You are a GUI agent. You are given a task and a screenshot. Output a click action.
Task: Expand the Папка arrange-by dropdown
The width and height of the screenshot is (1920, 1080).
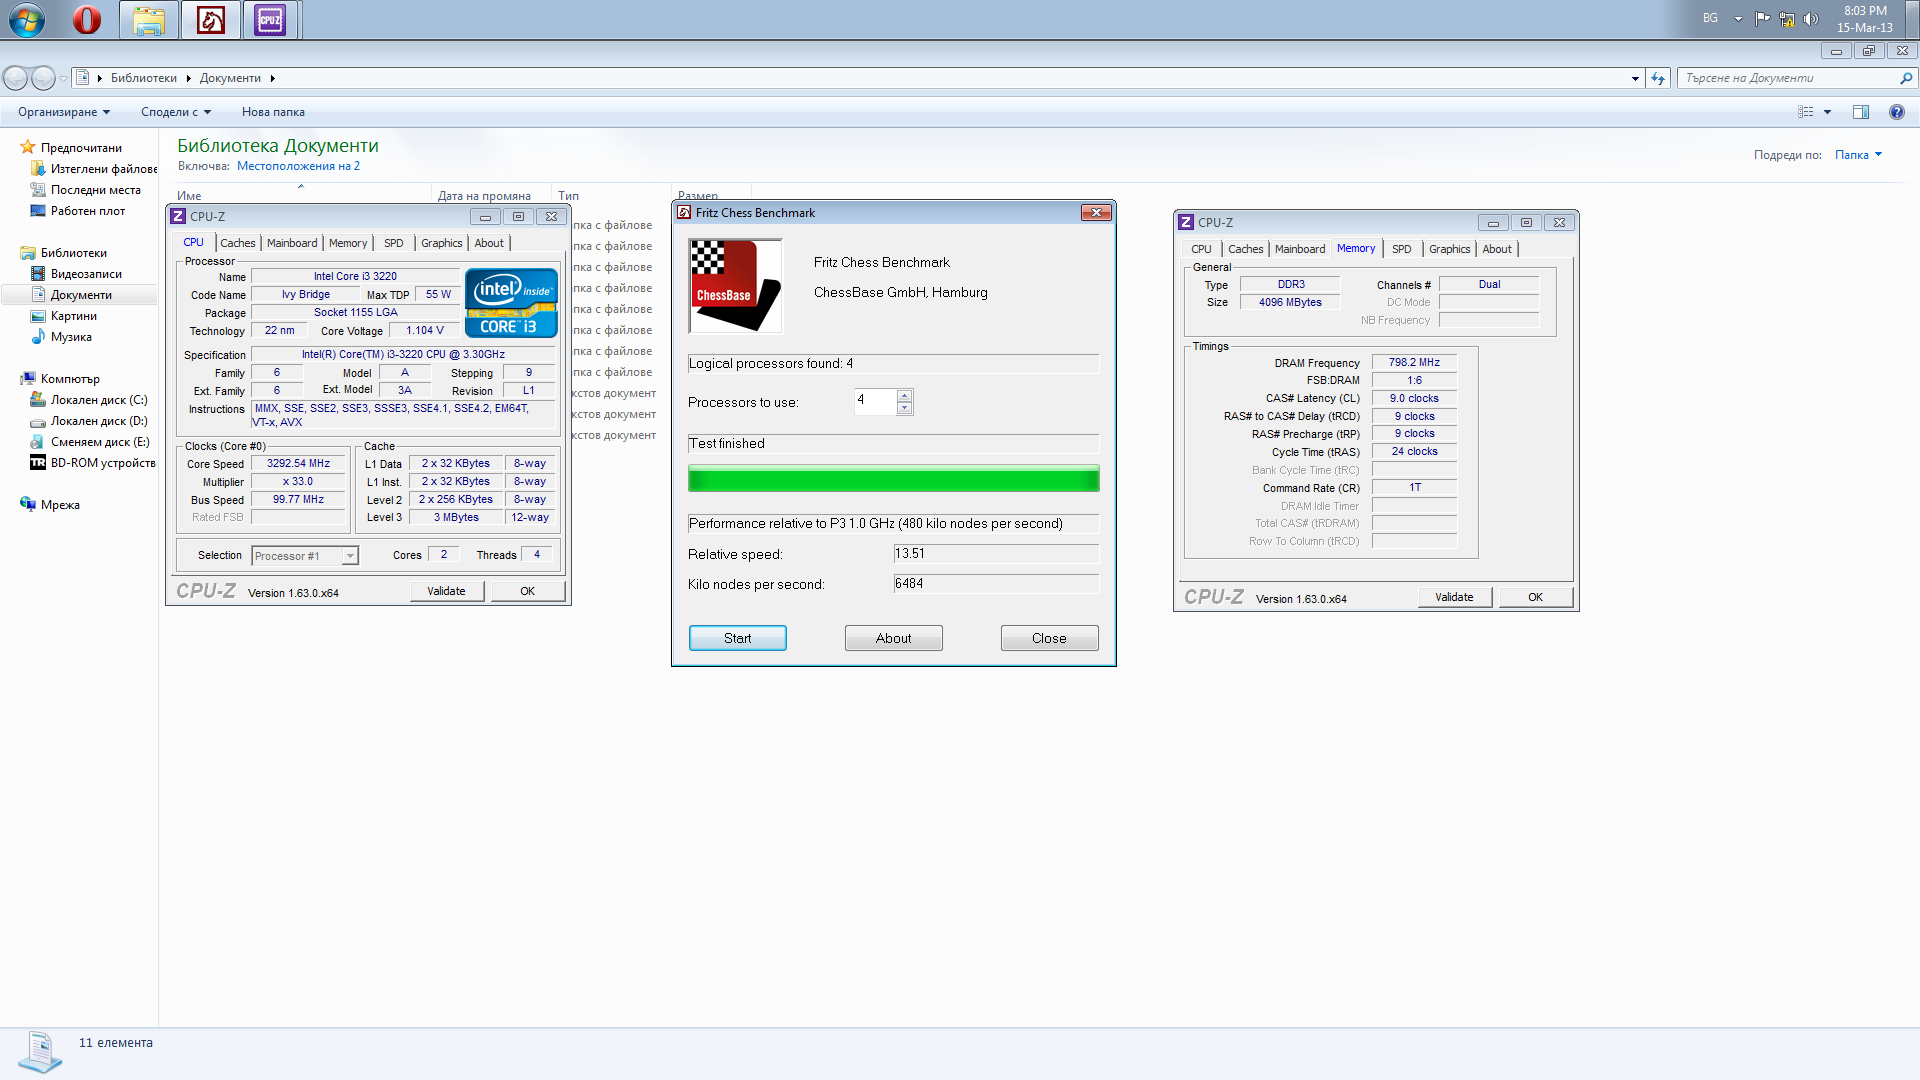point(1859,155)
